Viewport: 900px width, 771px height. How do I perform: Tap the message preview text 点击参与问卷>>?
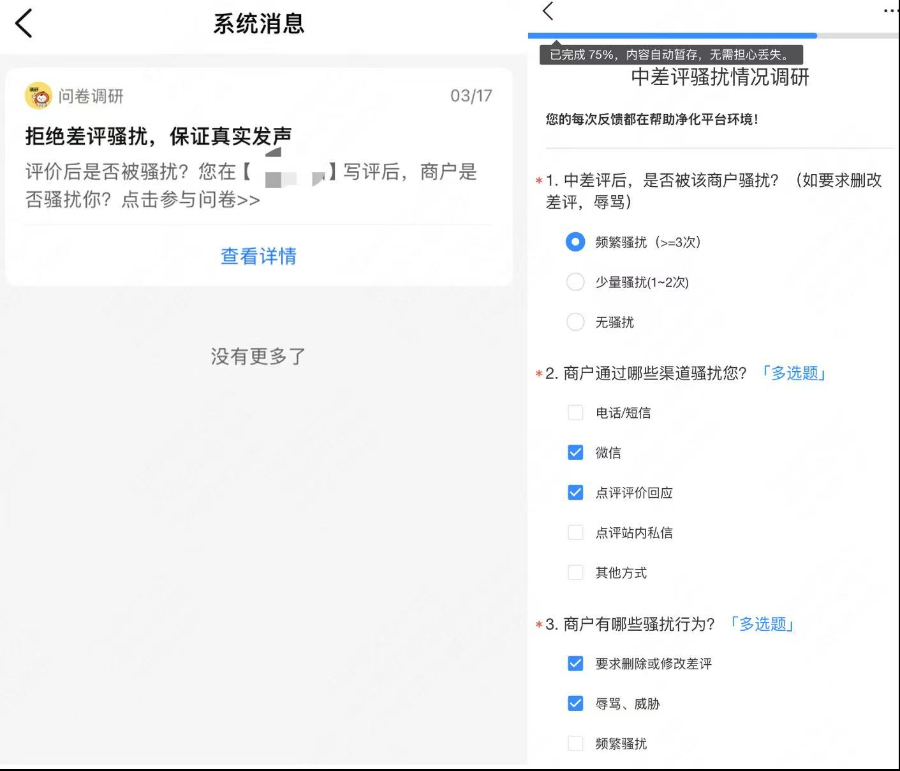[190, 200]
